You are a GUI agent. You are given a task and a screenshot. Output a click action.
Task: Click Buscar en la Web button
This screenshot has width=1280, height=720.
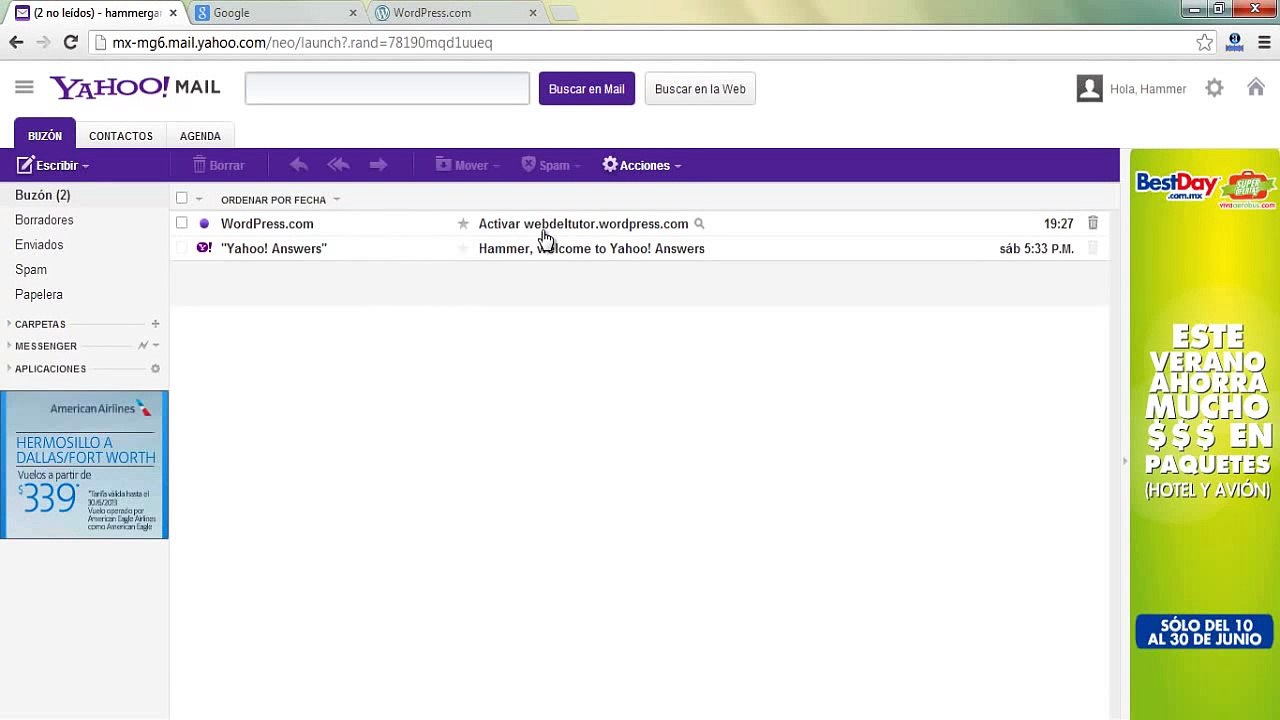(700, 89)
